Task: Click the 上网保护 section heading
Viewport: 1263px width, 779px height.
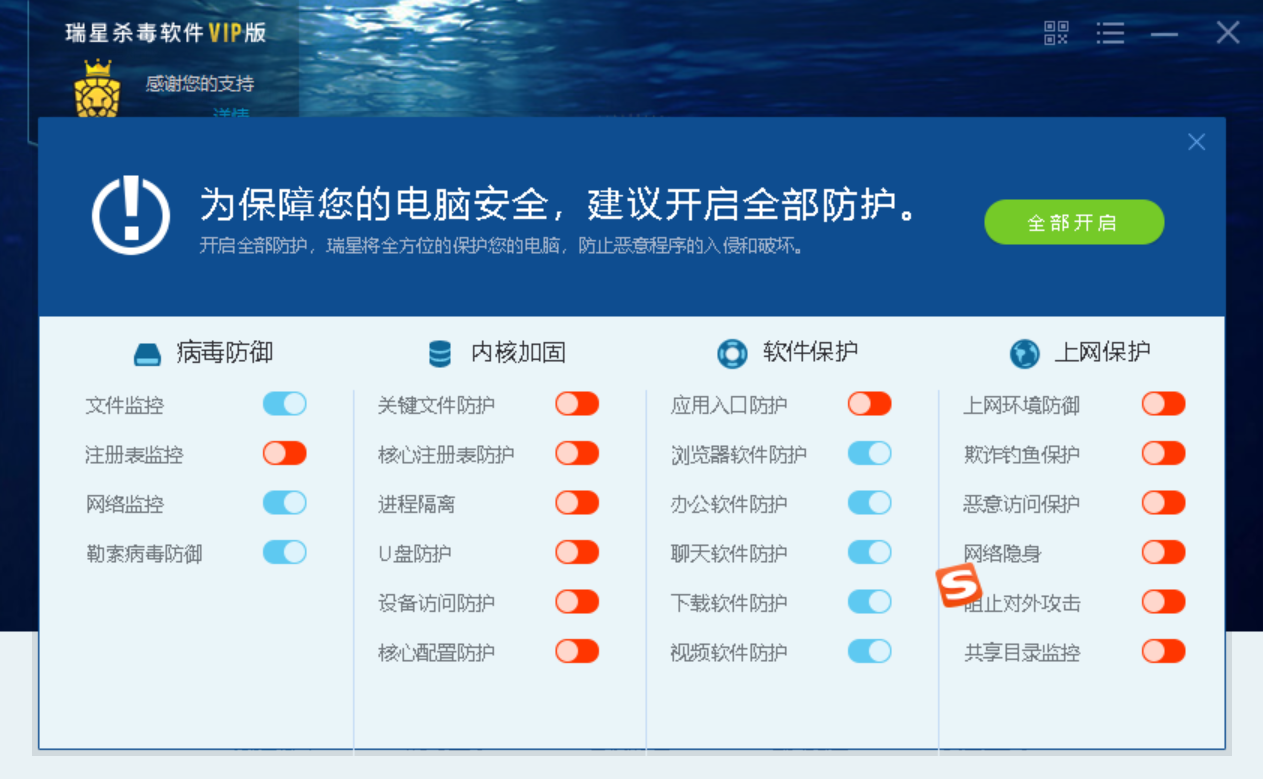Action: (1102, 353)
